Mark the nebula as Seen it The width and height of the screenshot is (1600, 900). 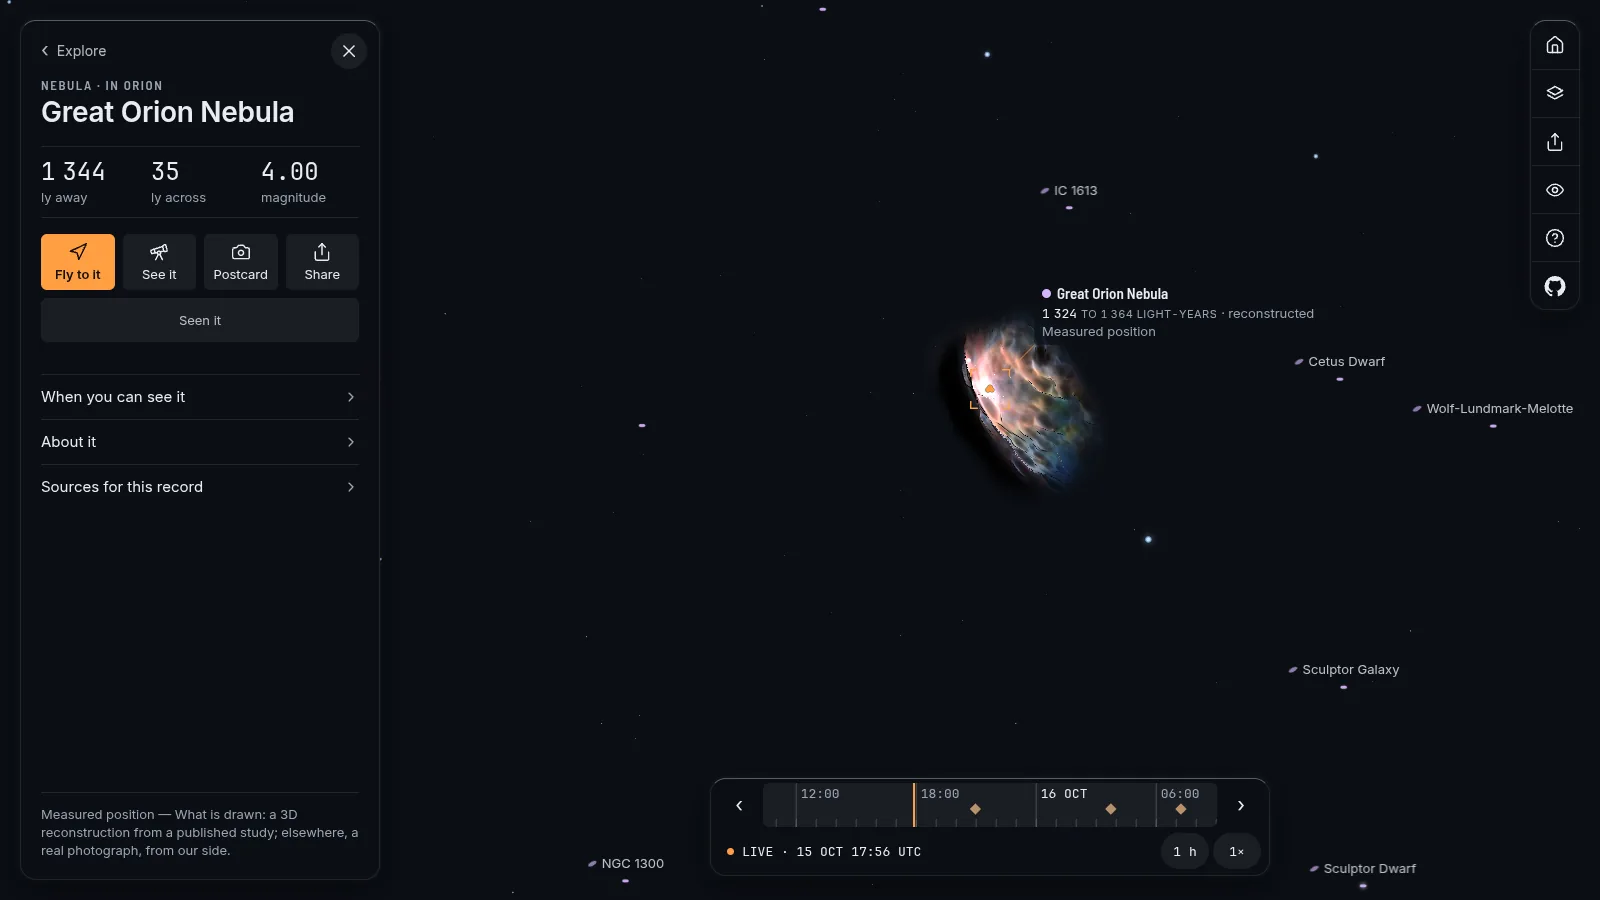[x=200, y=320]
